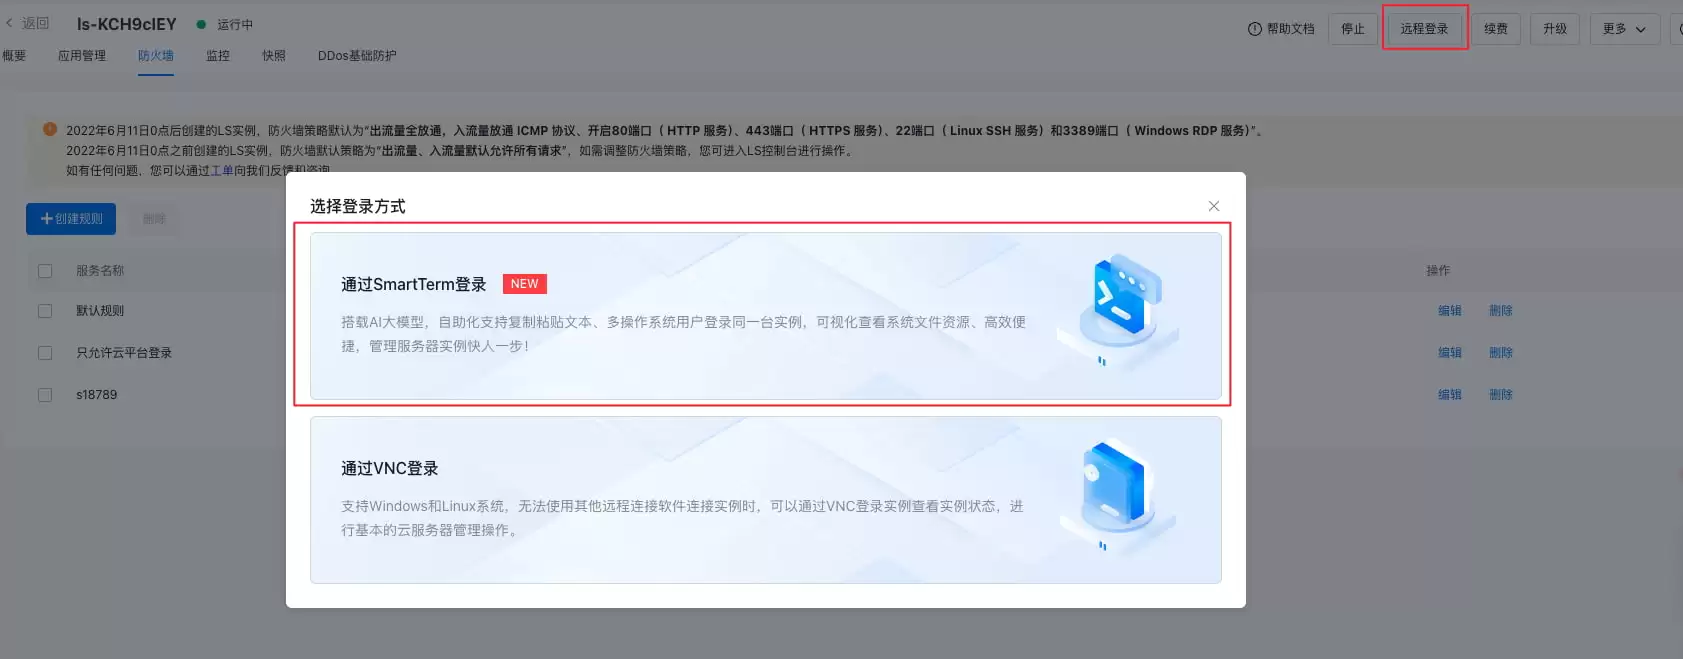The image size is (1683, 659).
Task: Click the VNC login cube illustration
Action: tap(1118, 493)
